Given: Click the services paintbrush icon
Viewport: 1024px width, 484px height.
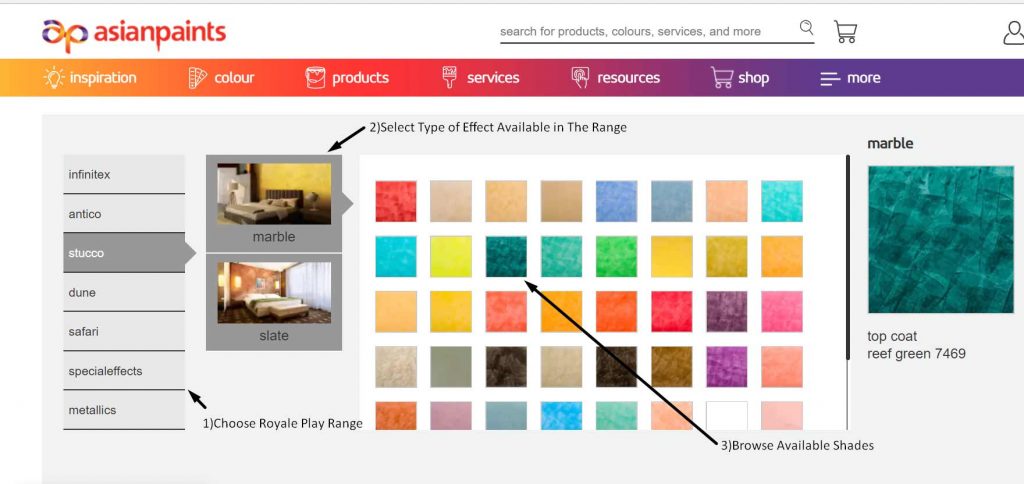Looking at the screenshot, I should (449, 78).
